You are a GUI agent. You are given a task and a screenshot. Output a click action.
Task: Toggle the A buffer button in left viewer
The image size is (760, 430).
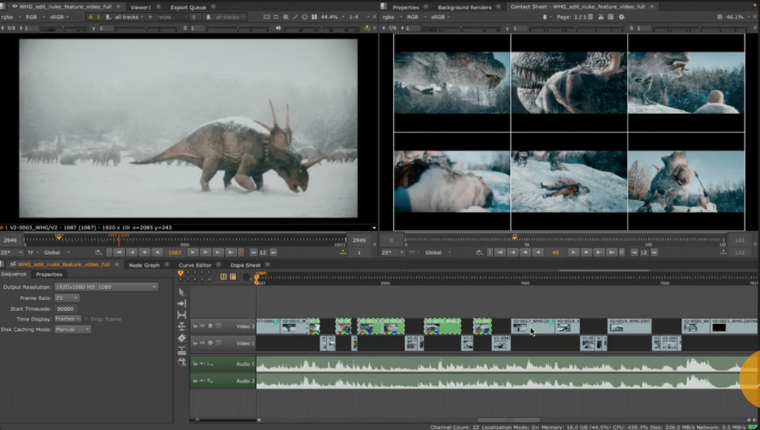91,17
